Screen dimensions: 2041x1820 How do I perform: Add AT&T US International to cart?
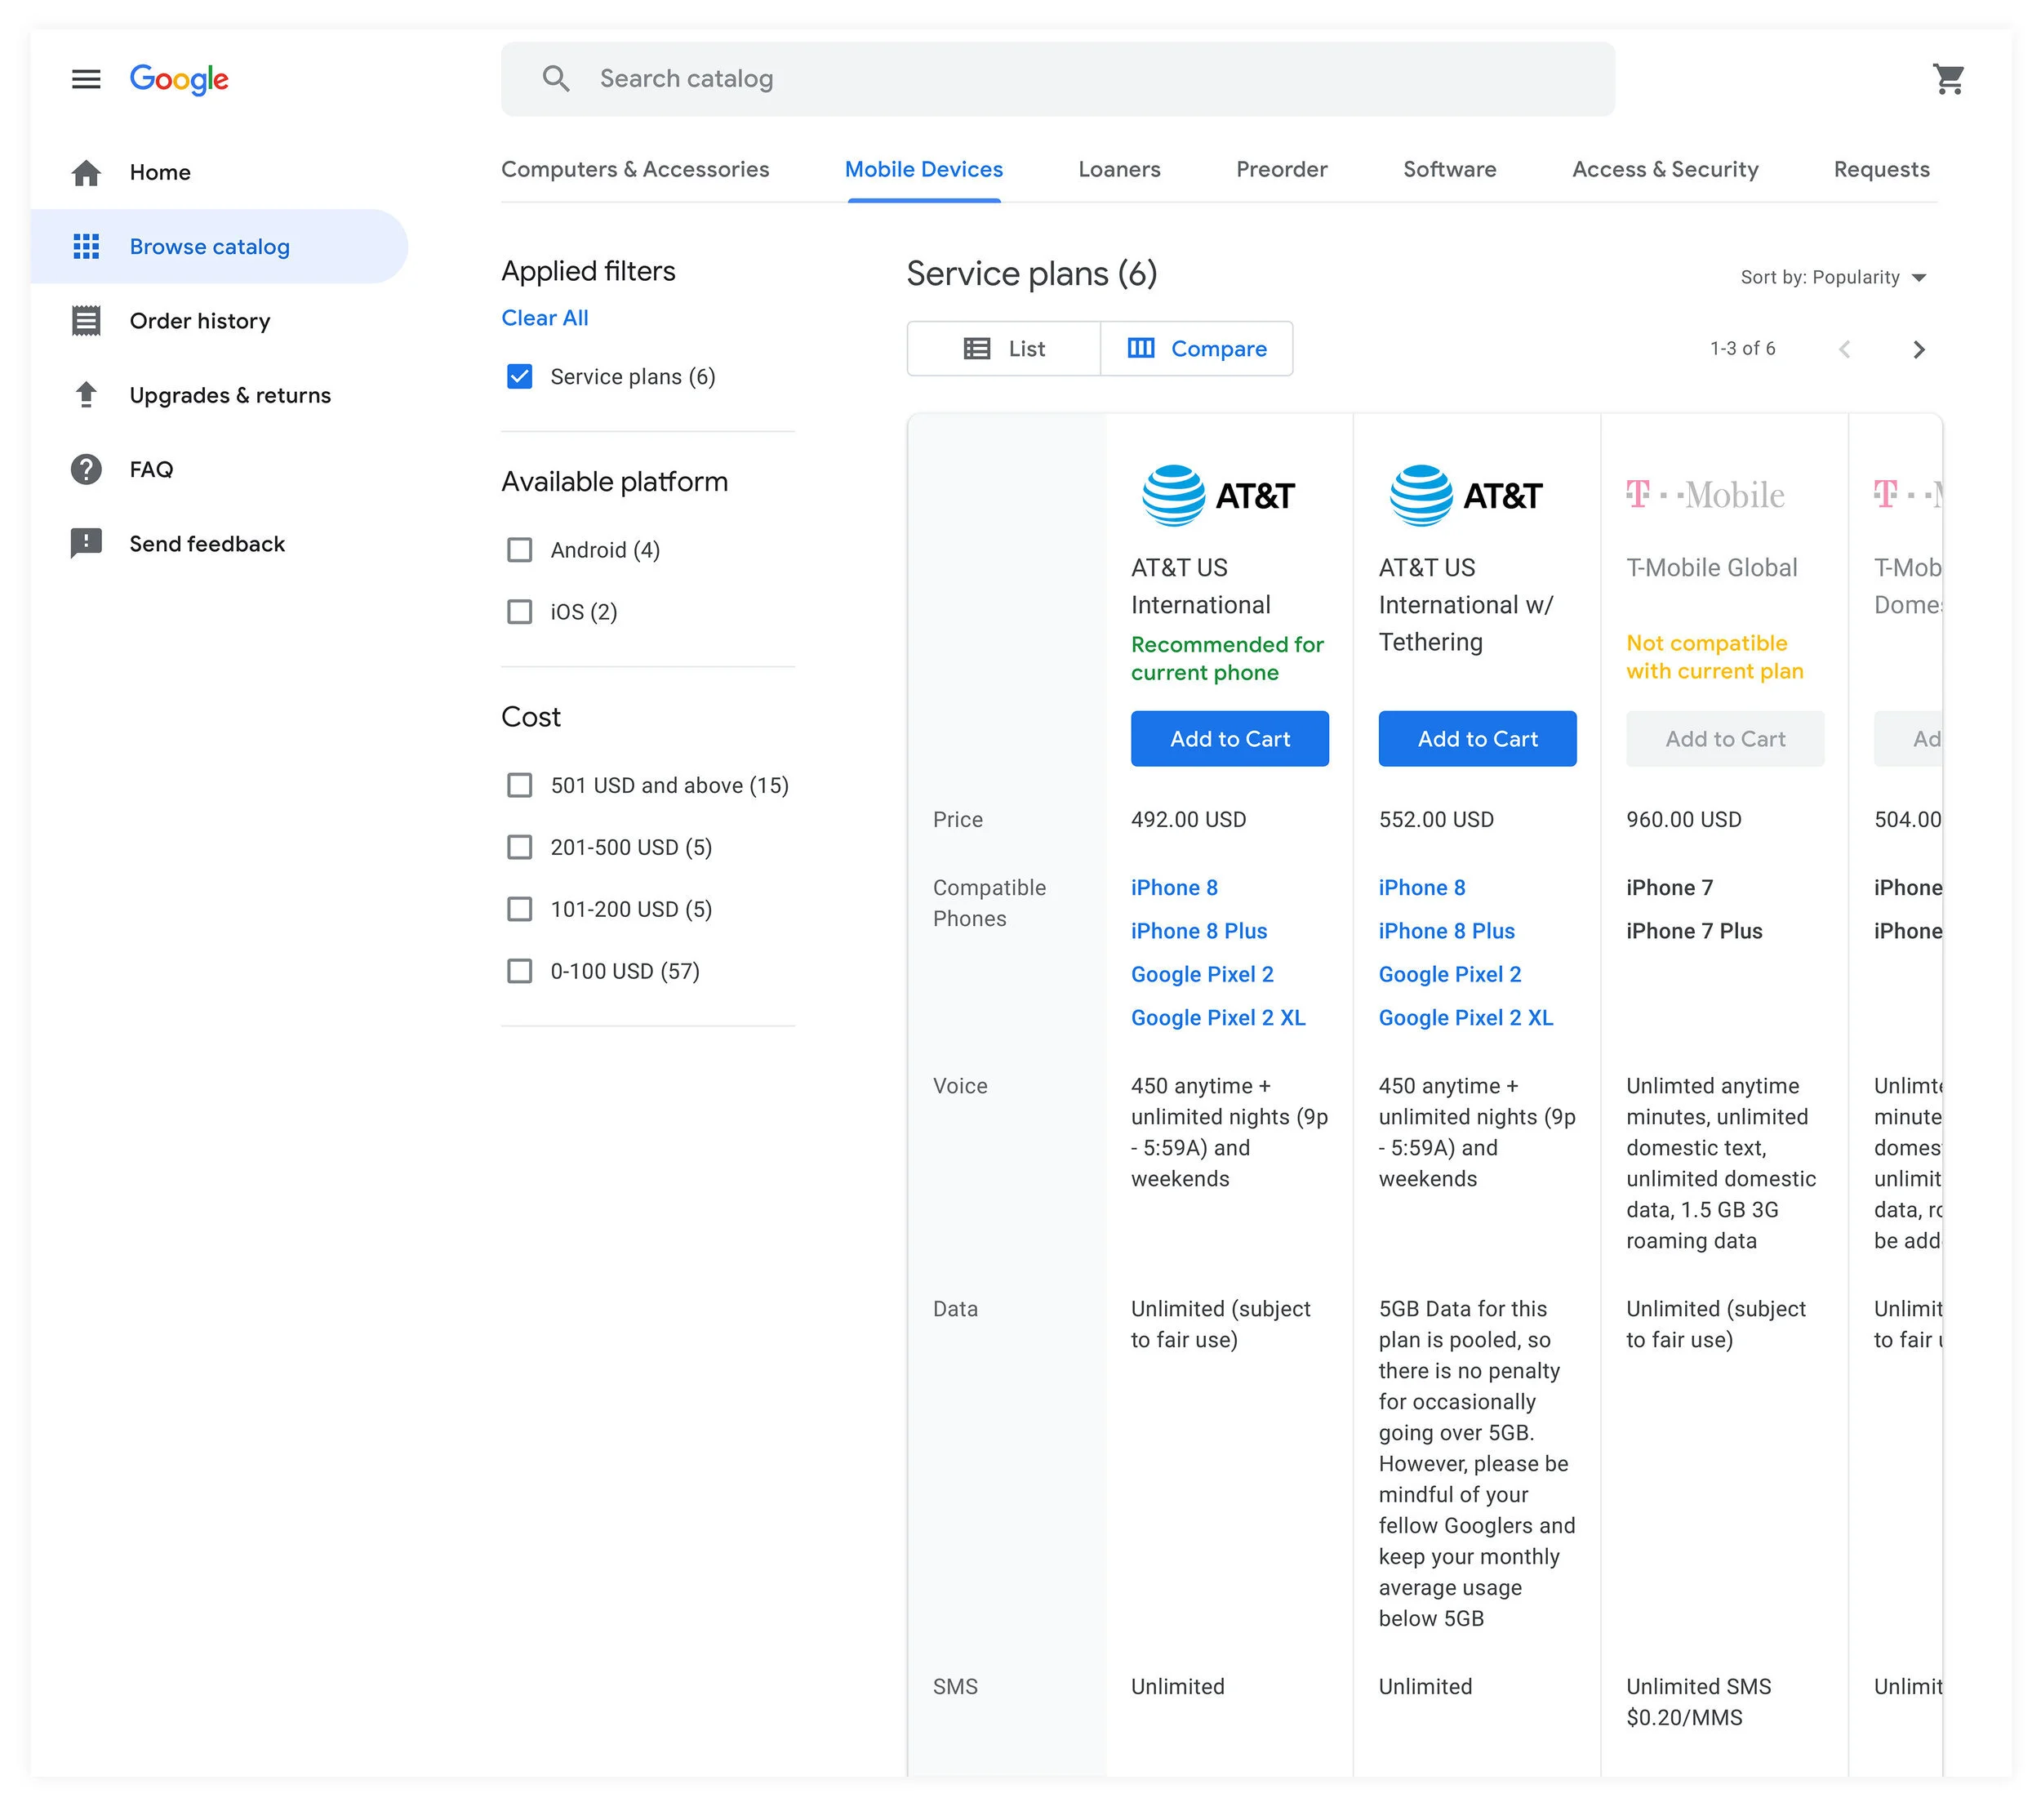coord(1229,739)
